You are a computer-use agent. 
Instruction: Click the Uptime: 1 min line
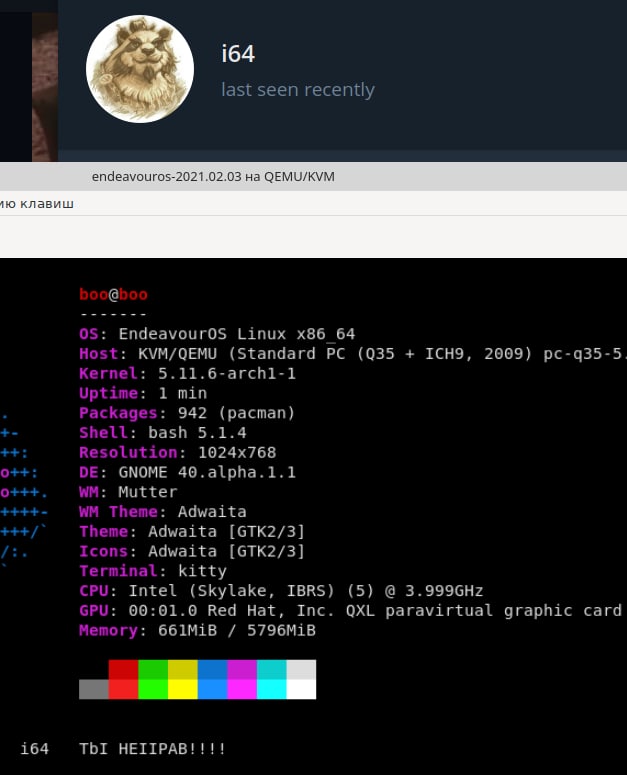tap(143, 393)
